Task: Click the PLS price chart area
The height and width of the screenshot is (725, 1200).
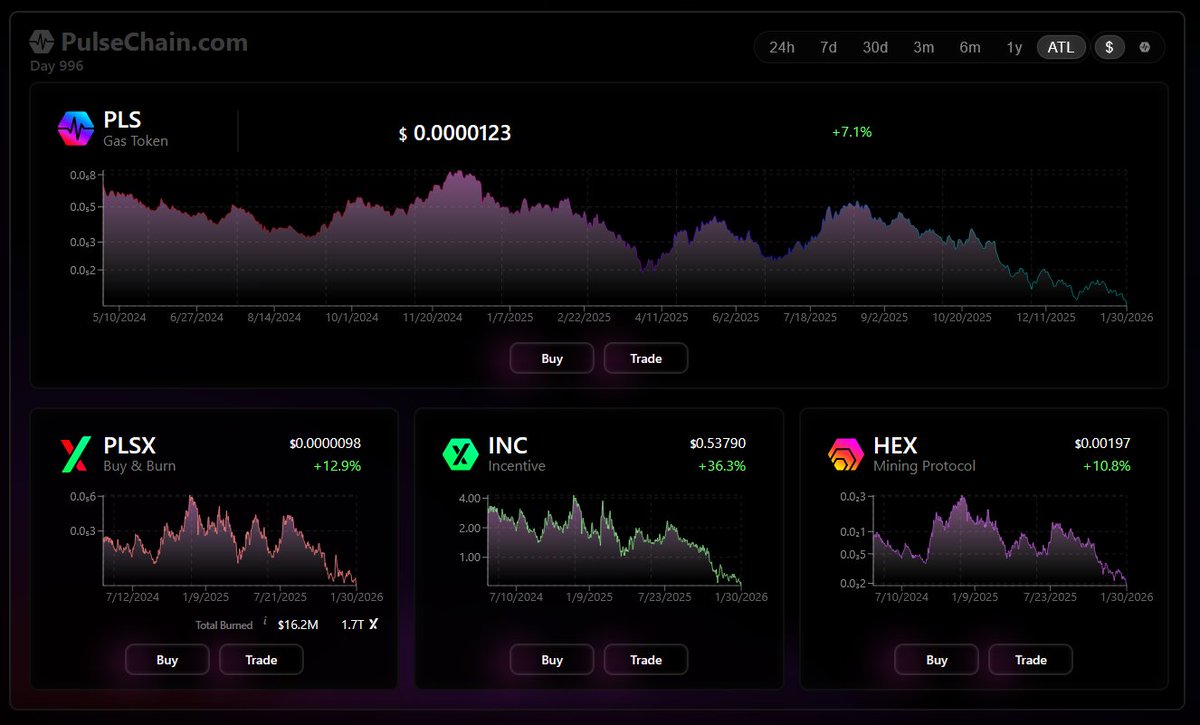Action: 615,238
